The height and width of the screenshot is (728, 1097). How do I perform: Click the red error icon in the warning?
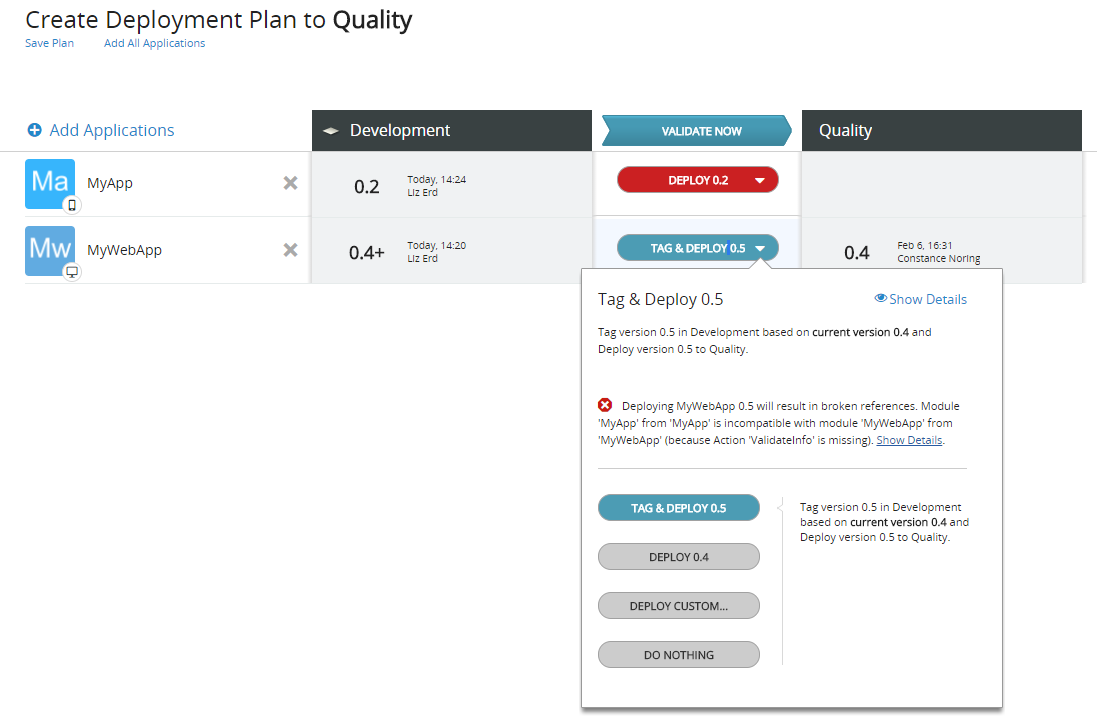click(x=604, y=405)
